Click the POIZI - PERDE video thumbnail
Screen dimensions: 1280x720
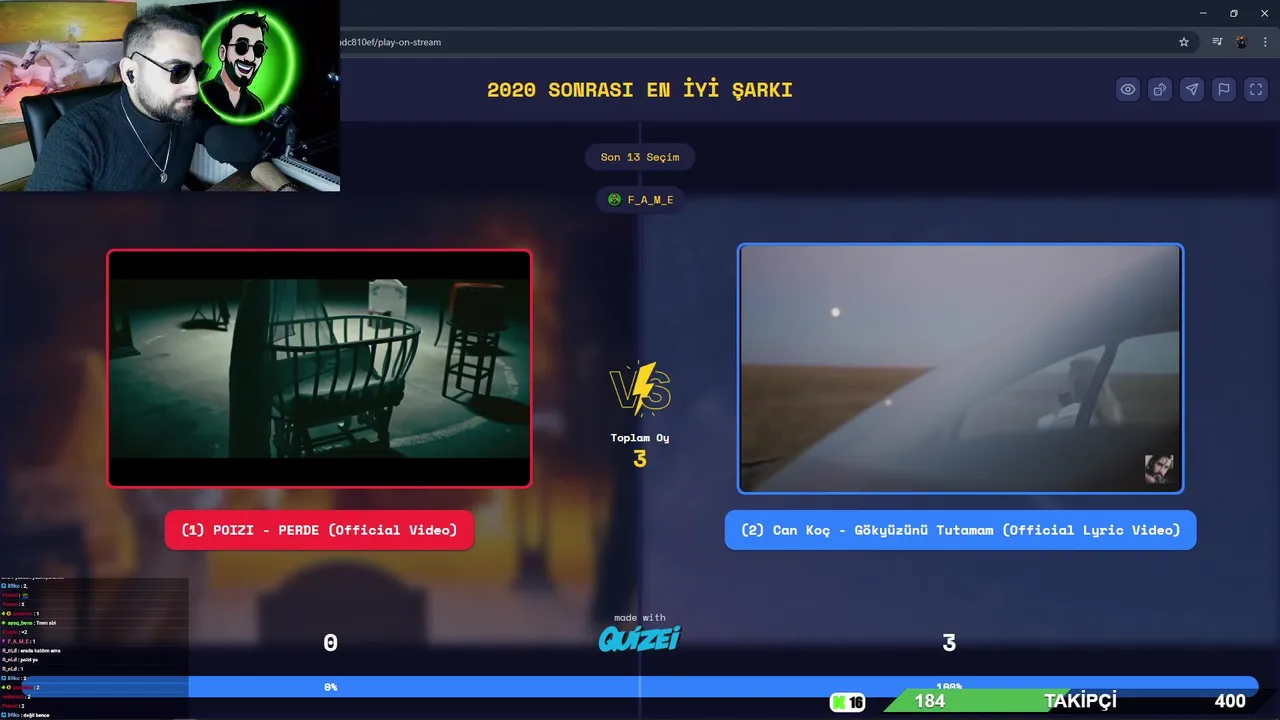tap(319, 368)
